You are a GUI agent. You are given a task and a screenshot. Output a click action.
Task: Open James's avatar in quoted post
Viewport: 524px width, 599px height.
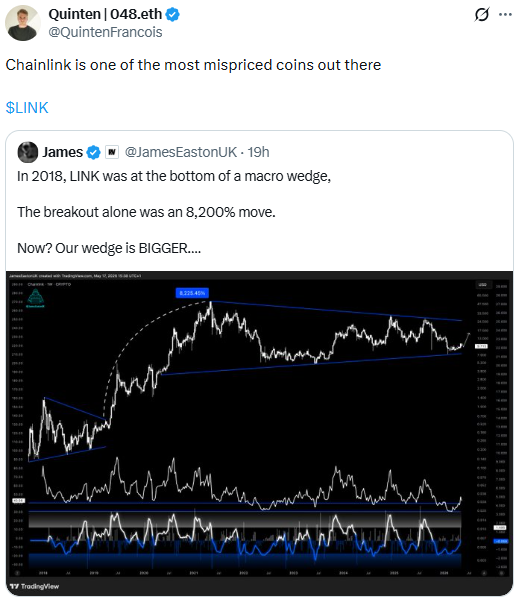click(27, 152)
